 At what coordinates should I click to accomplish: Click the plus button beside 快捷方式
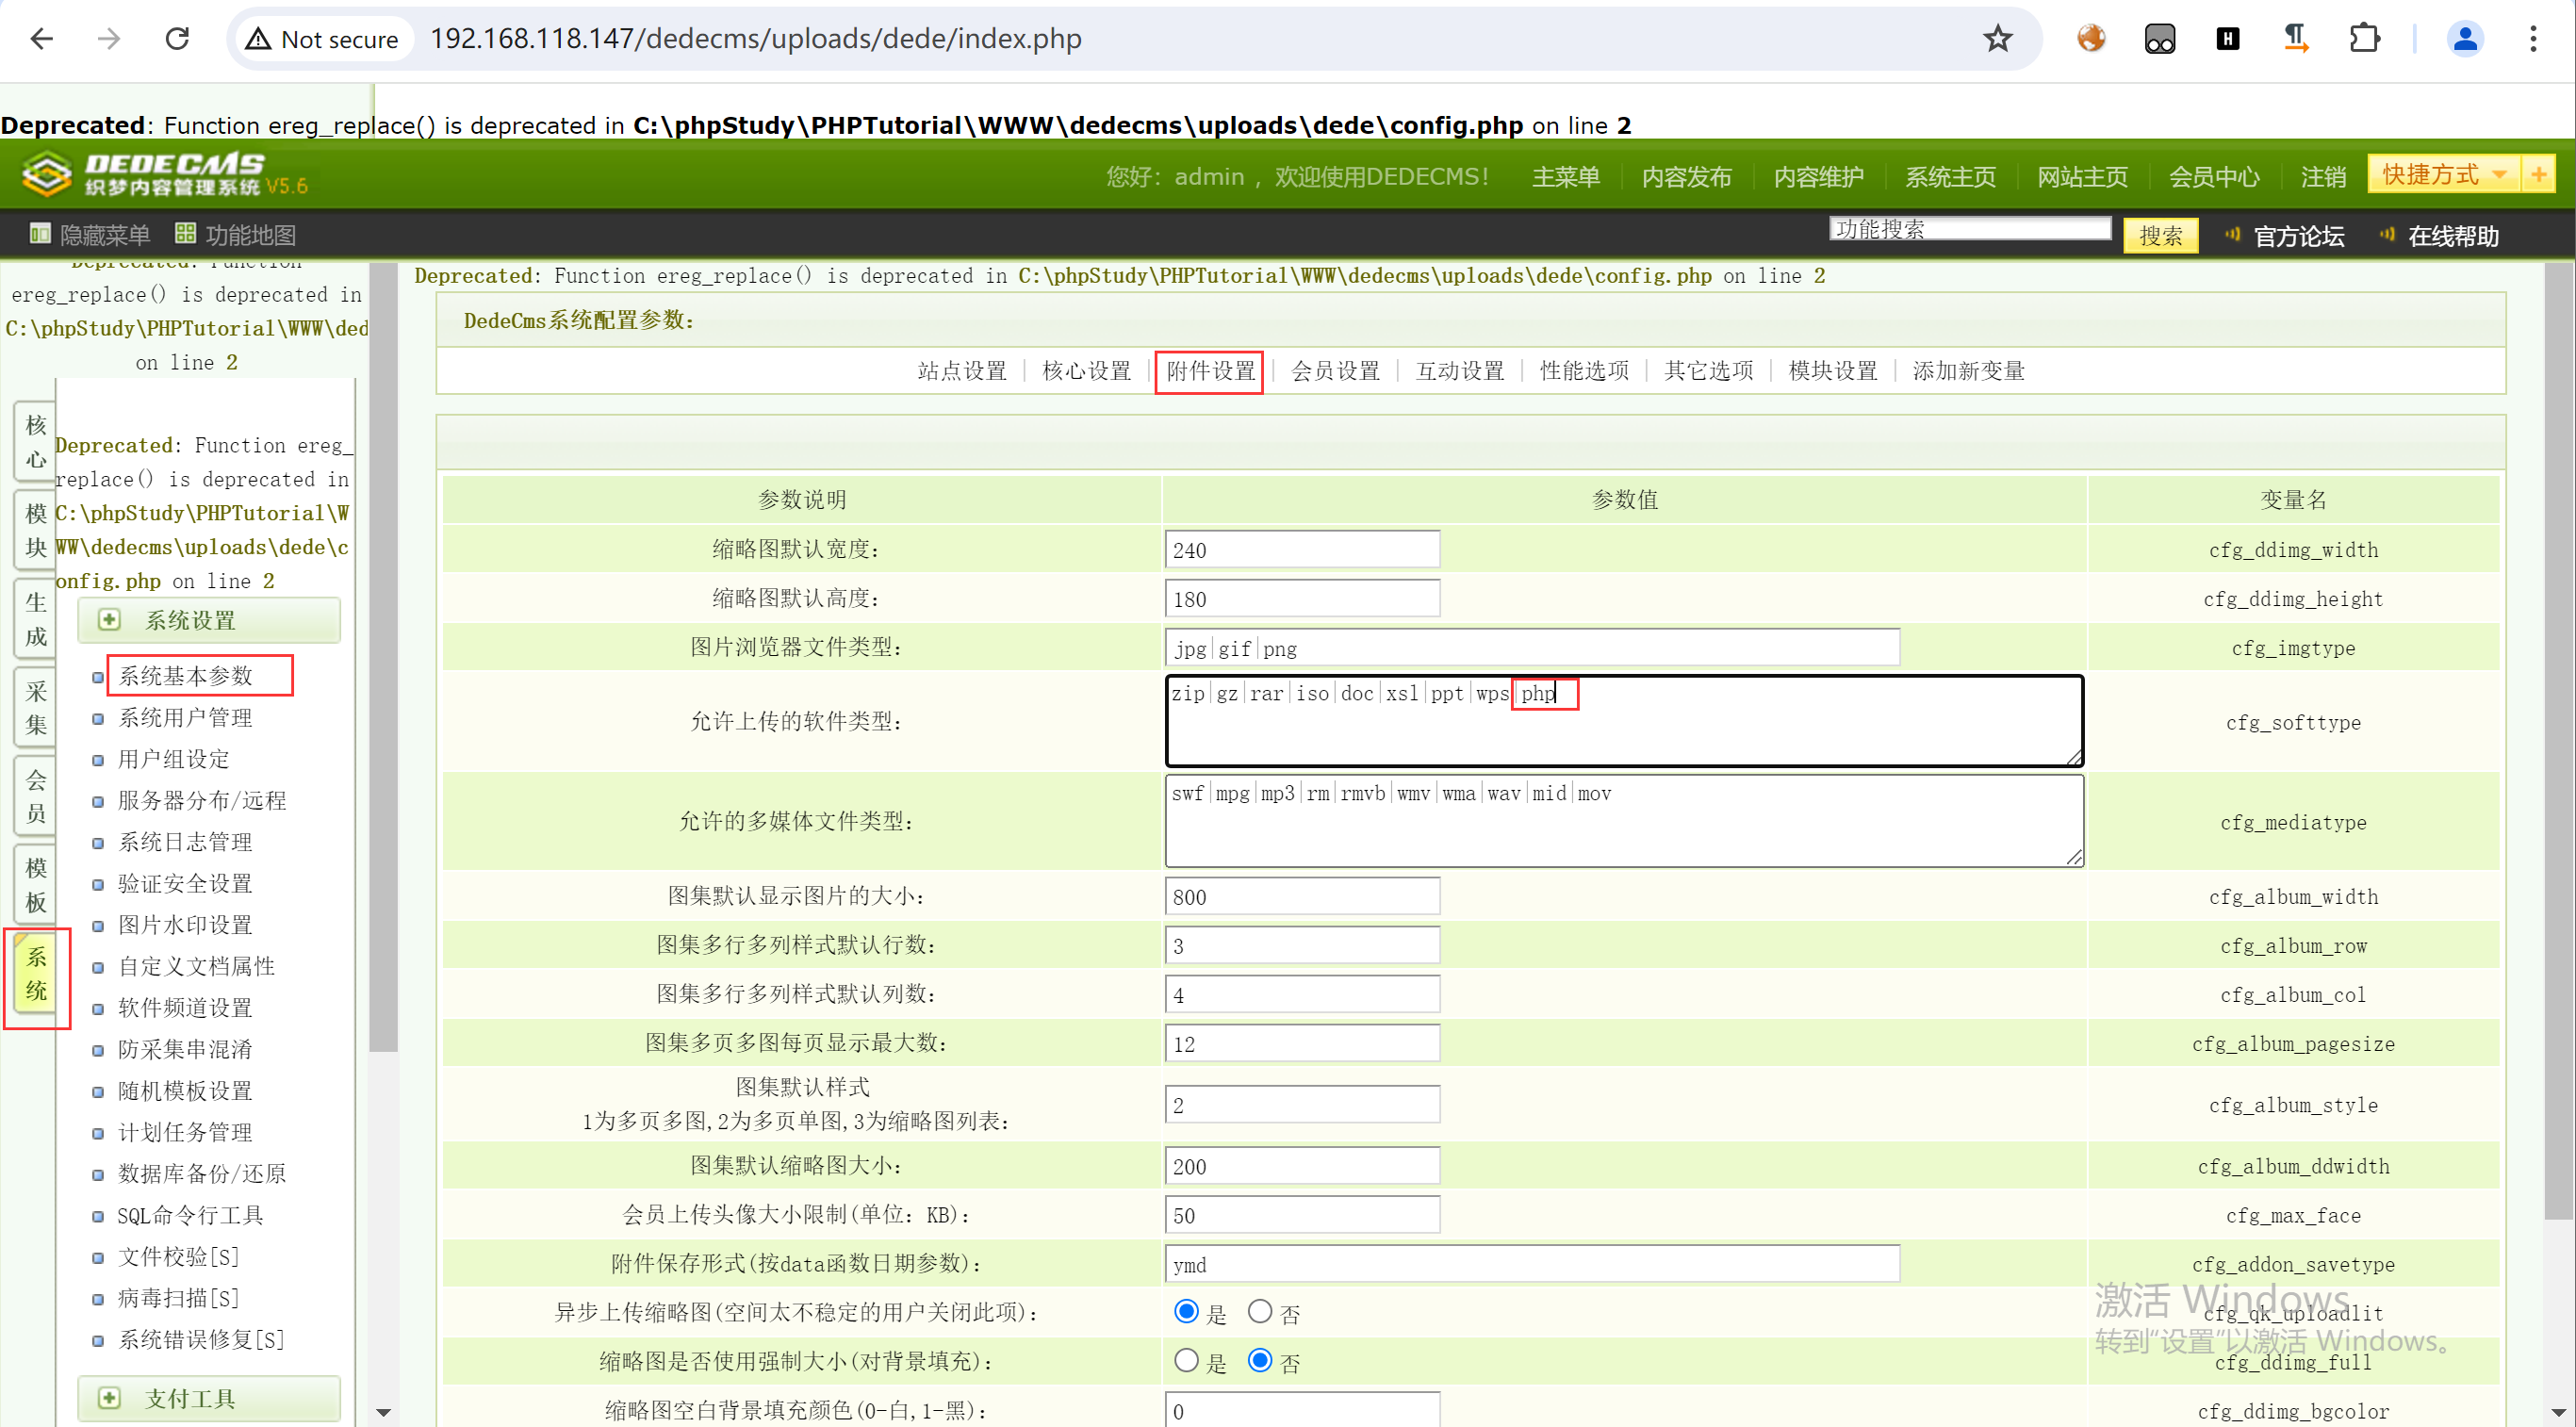point(2538,174)
